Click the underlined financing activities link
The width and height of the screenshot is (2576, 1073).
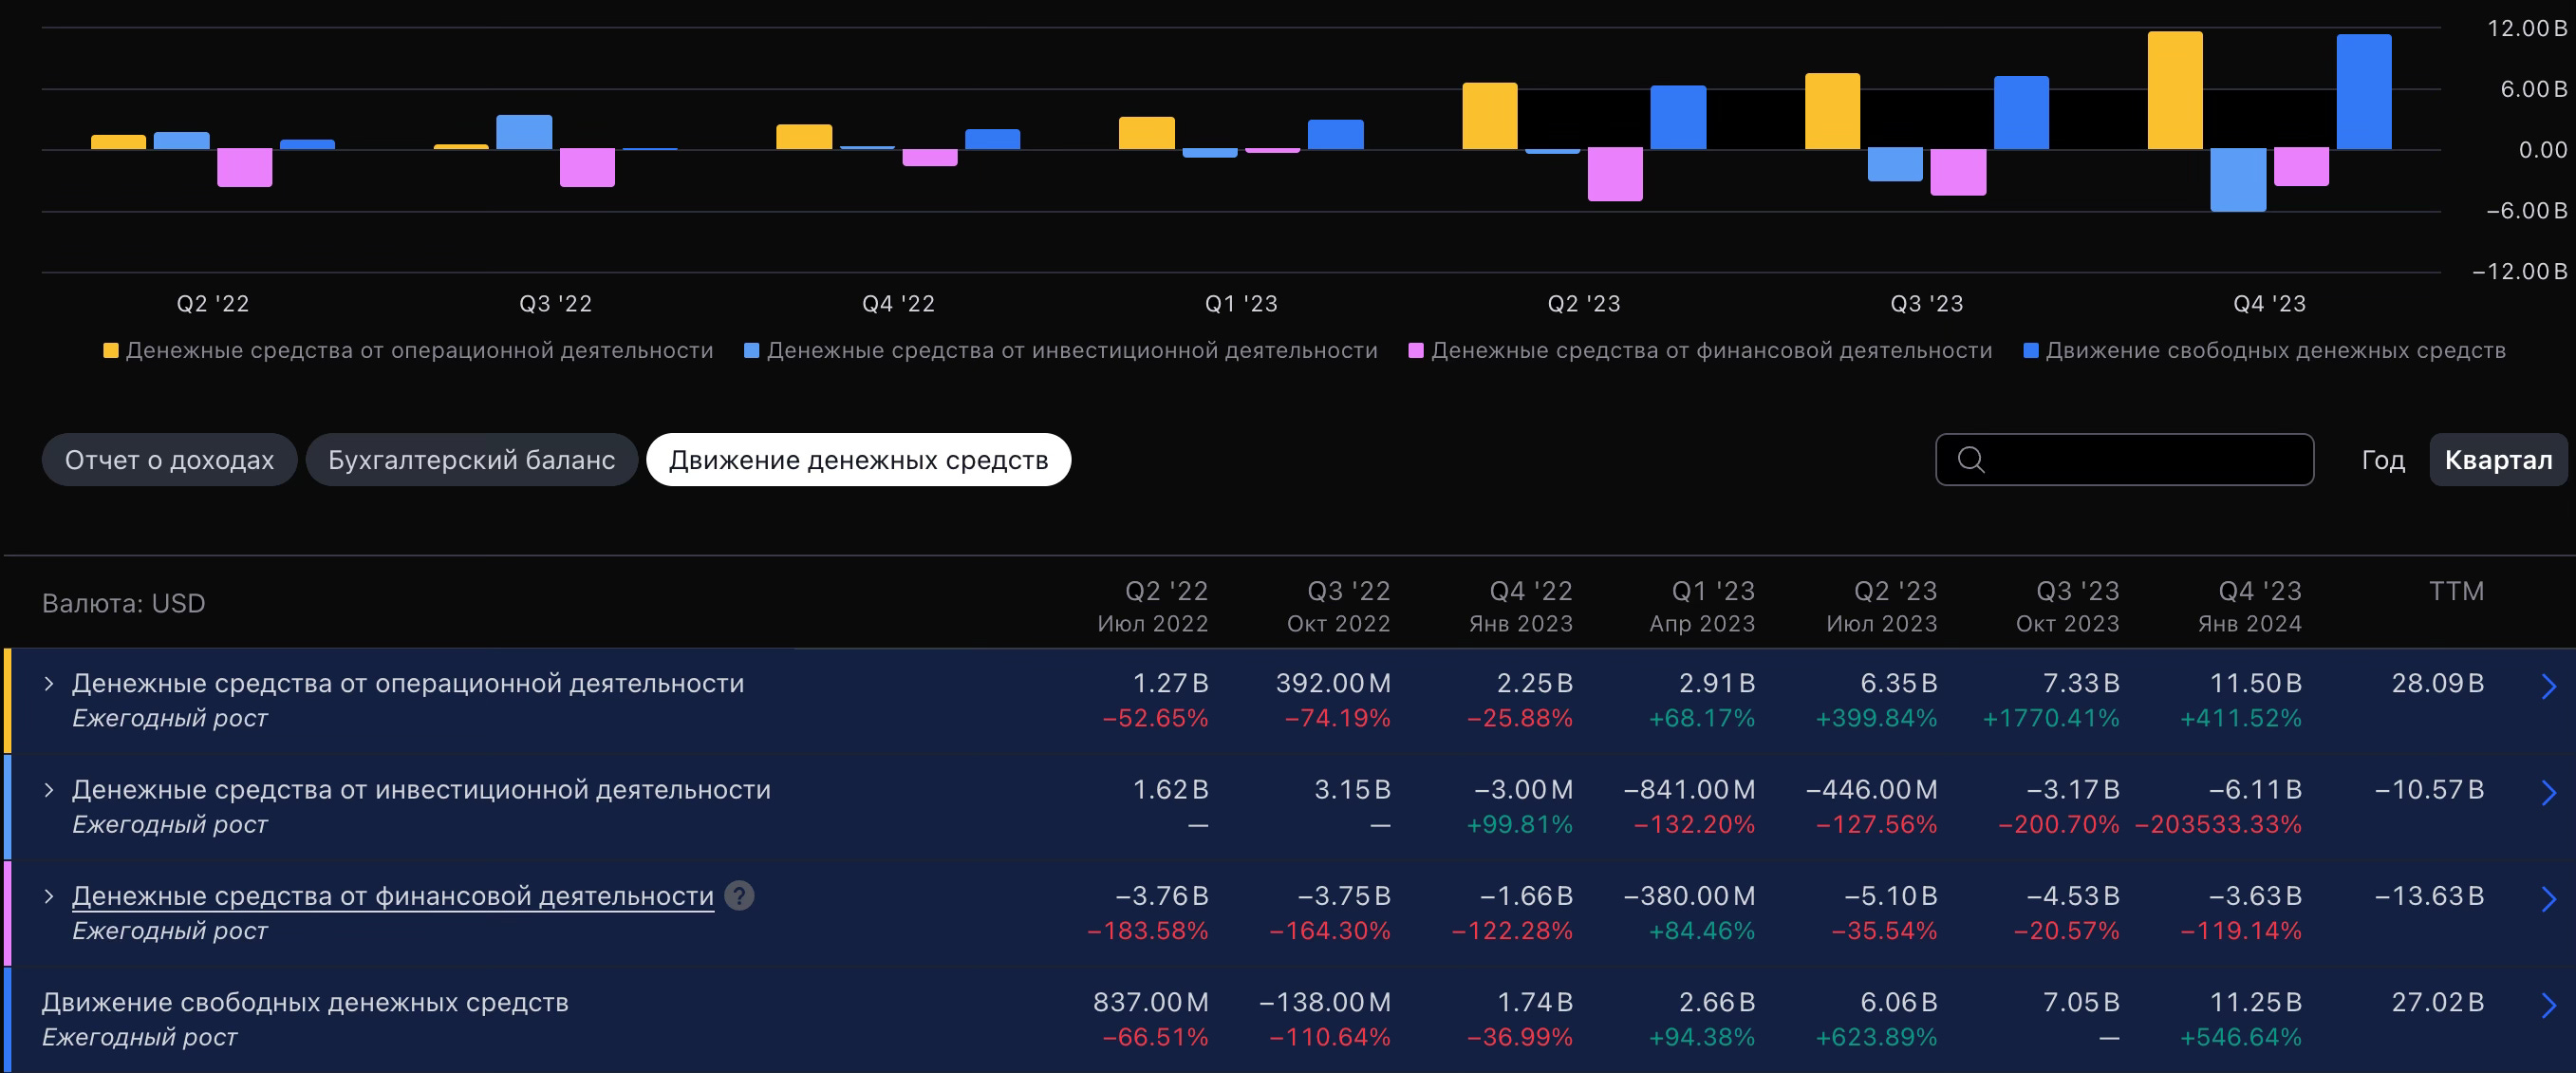(x=392, y=896)
